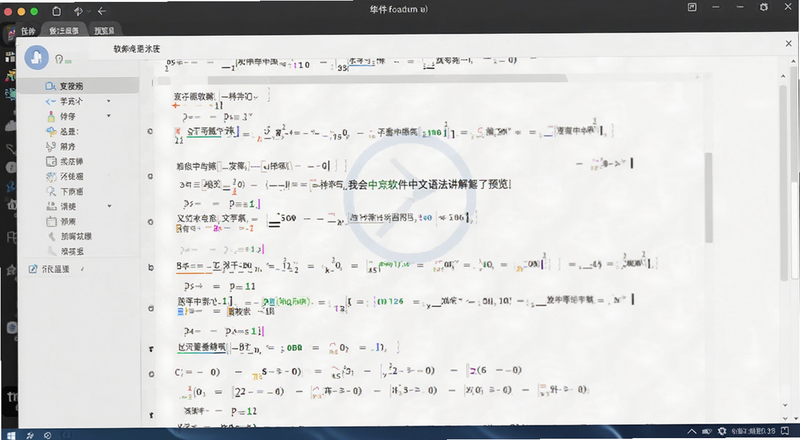Close the inner panel with its X button
The width and height of the screenshot is (800, 440).
788,44
